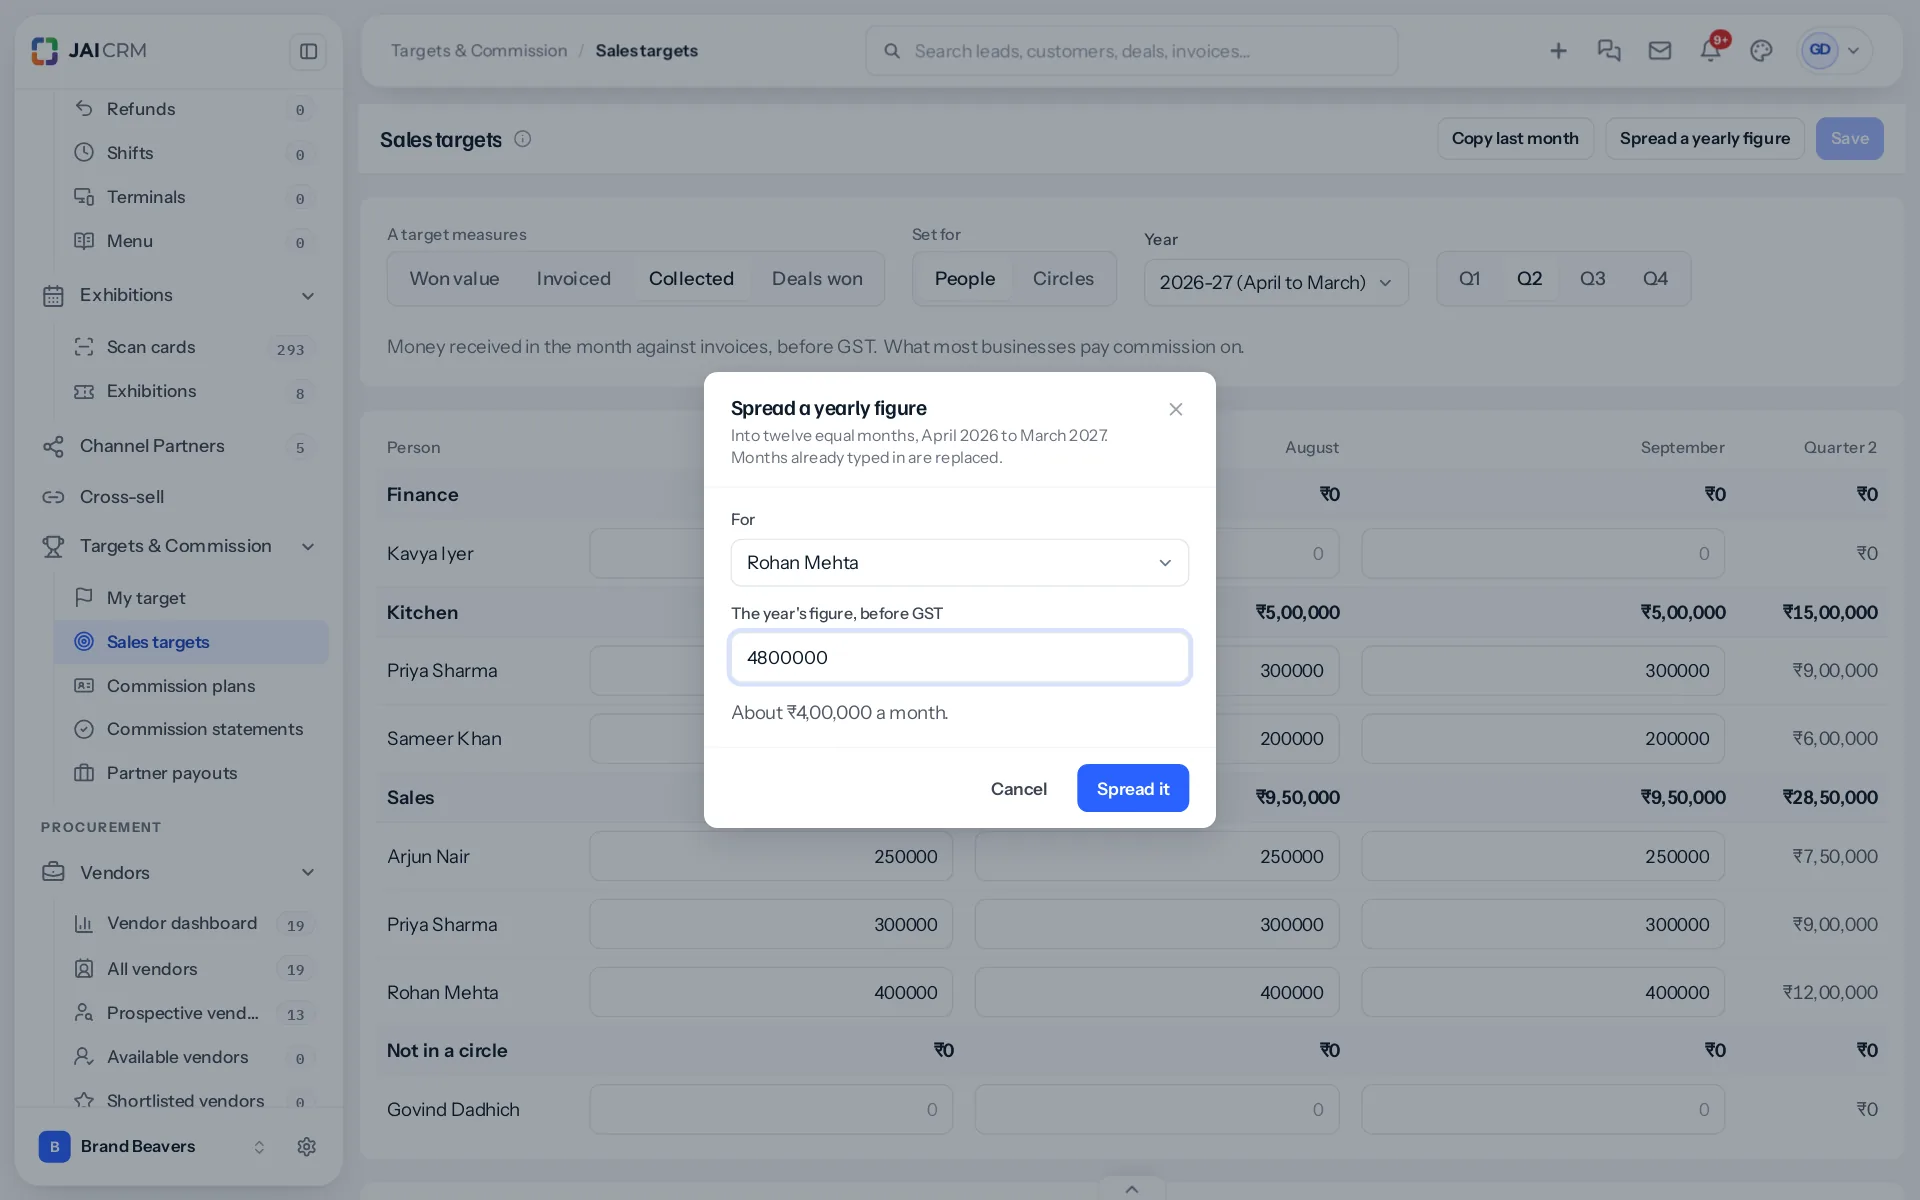Viewport: 1920px width, 1200px height.
Task: Open Commission statements page
Action: click(191, 729)
